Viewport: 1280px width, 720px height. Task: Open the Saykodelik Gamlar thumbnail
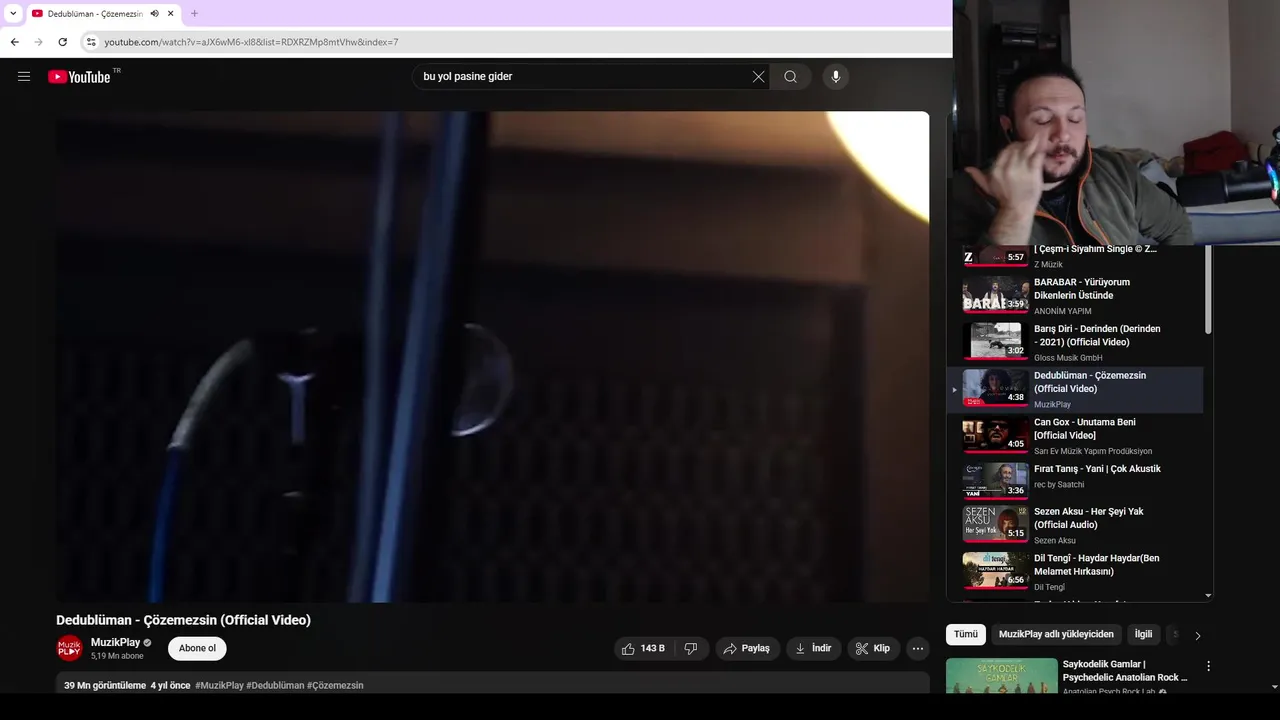[1001, 676]
